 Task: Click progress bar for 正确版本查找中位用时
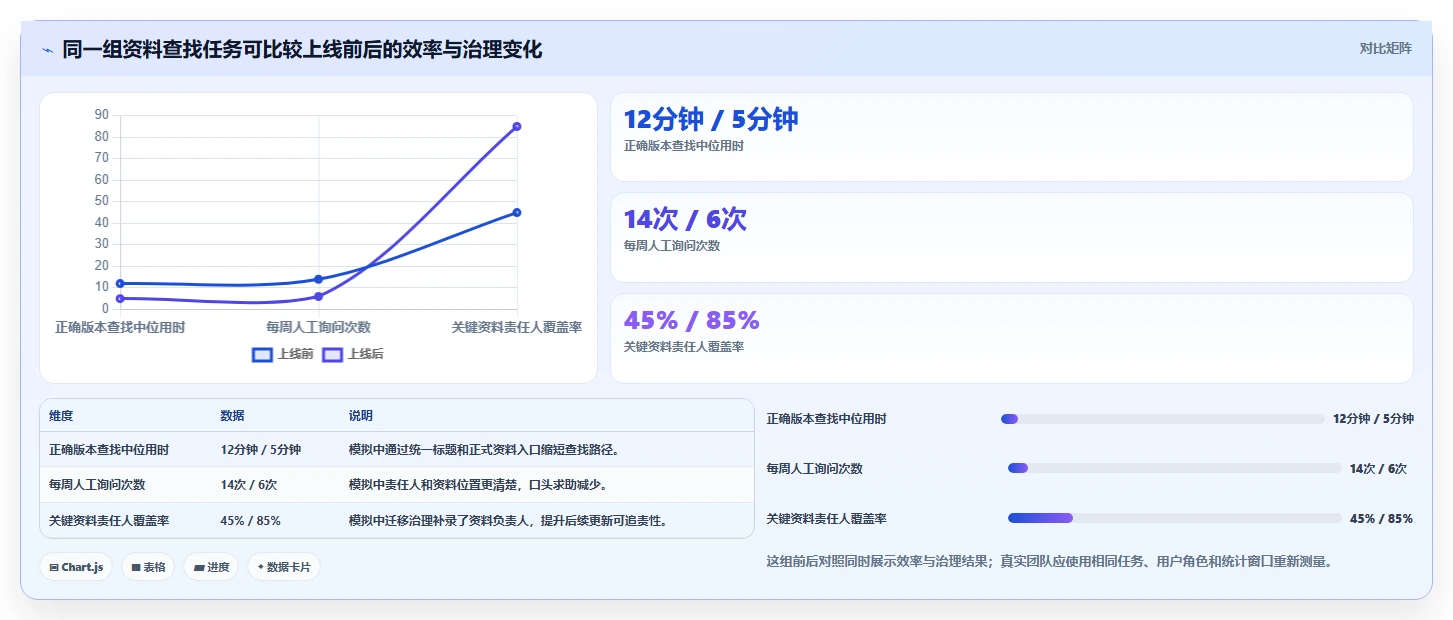coord(1161,419)
